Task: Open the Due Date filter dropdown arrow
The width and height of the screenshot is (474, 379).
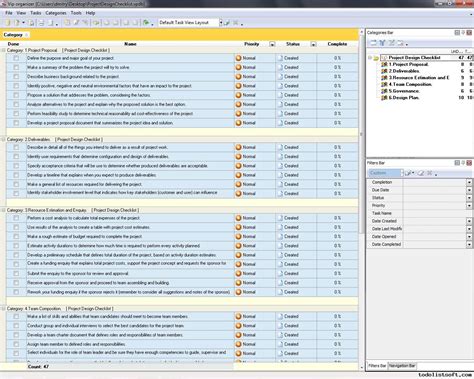Action: (469, 190)
